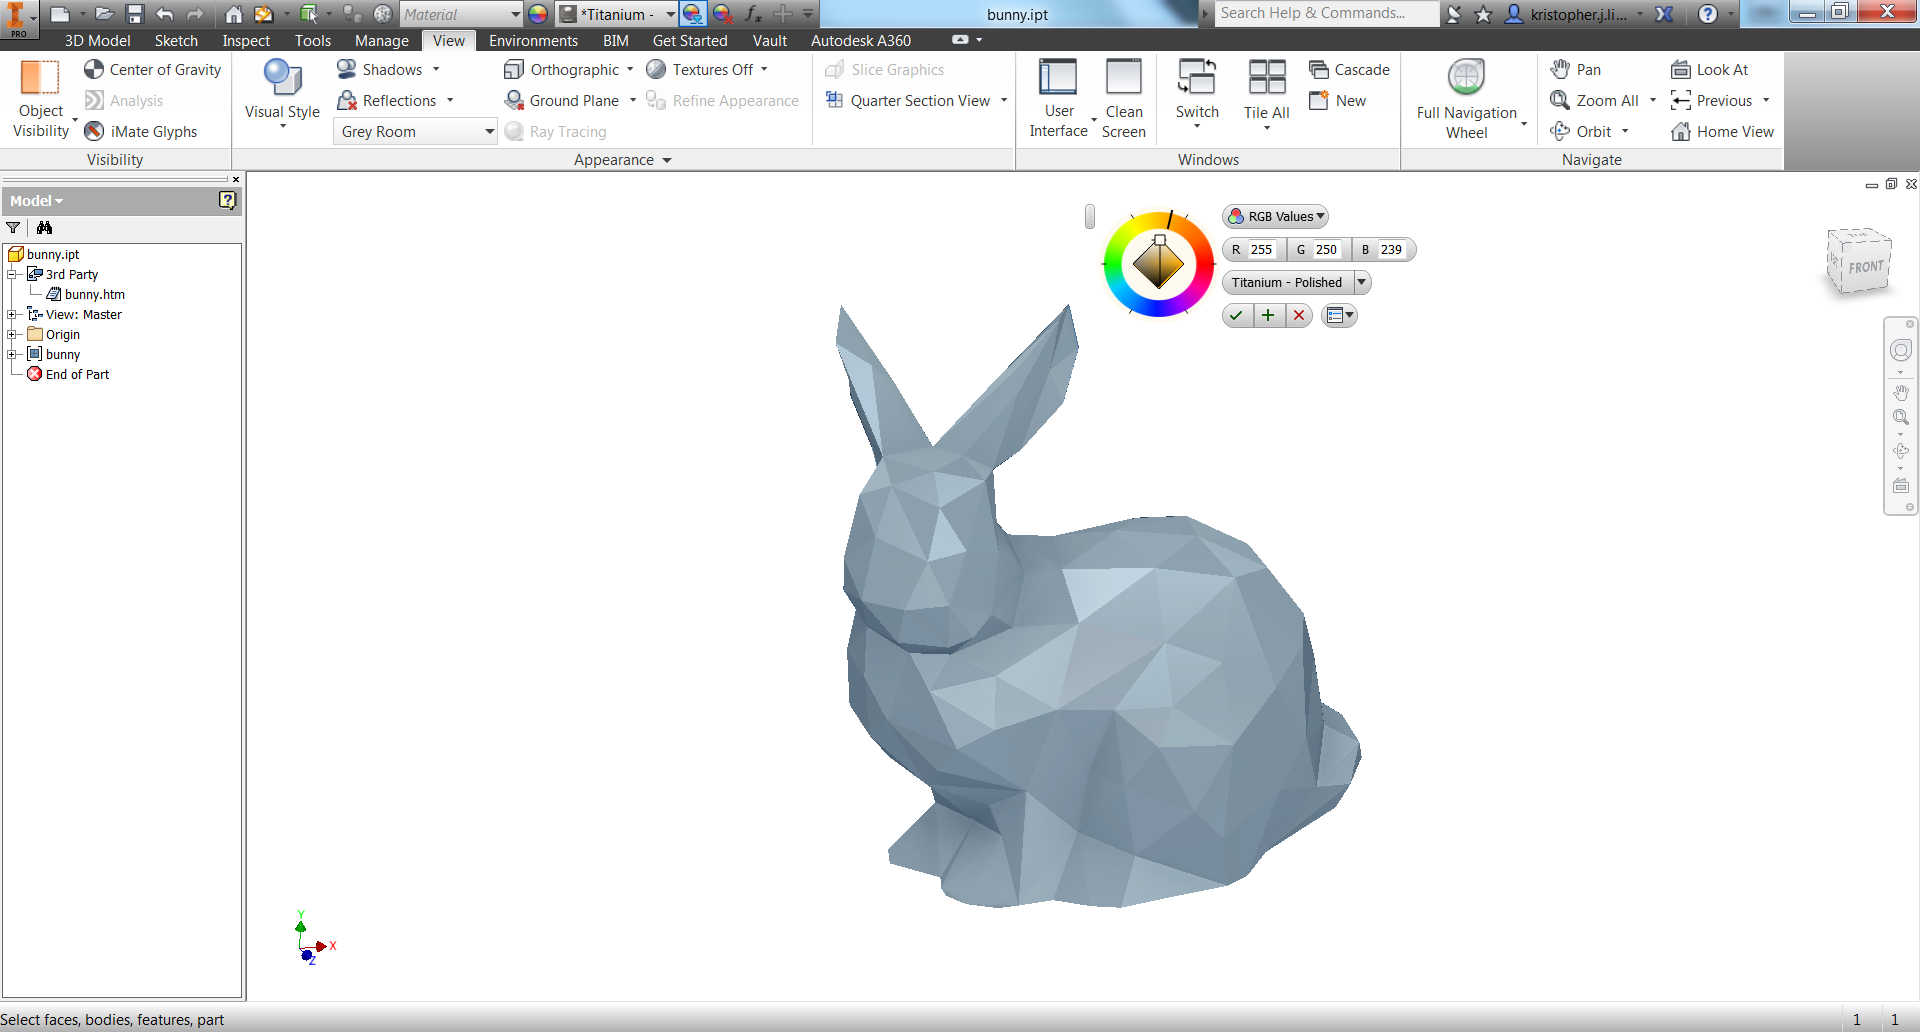
Task: Open the Reflections options dropdown
Action: click(x=450, y=100)
